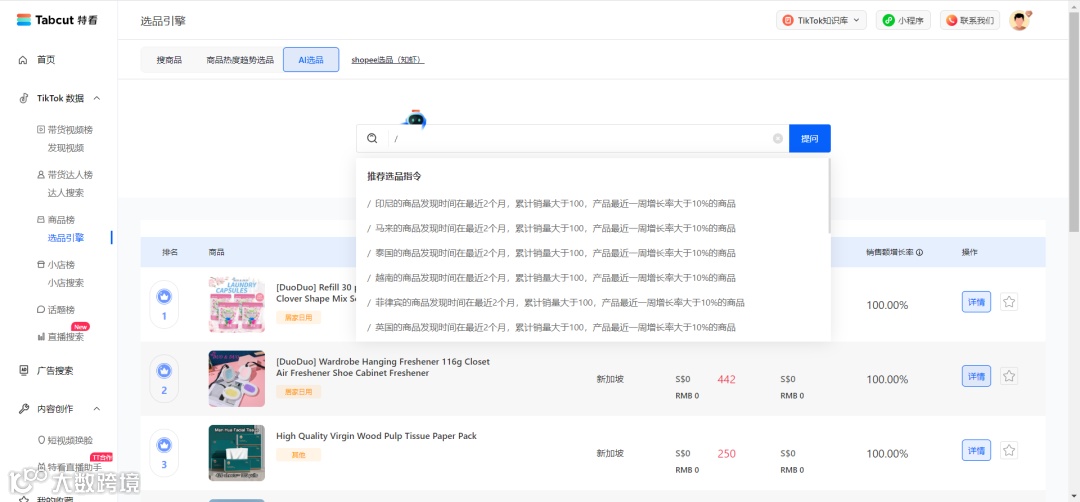1080x502 pixels.
Task: Click the 销售额增长率 info icon
Action: 920,253
